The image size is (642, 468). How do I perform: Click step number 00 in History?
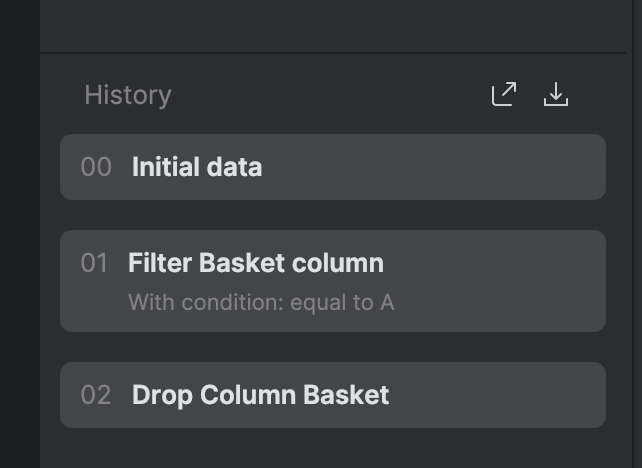(x=96, y=167)
